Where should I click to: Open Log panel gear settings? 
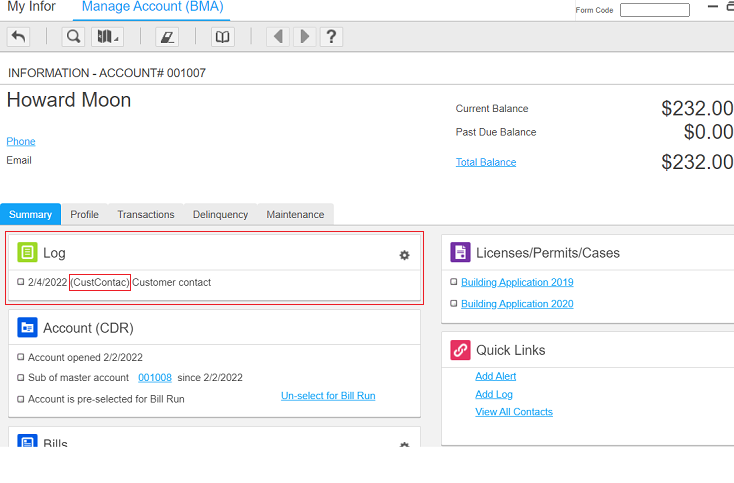(404, 255)
